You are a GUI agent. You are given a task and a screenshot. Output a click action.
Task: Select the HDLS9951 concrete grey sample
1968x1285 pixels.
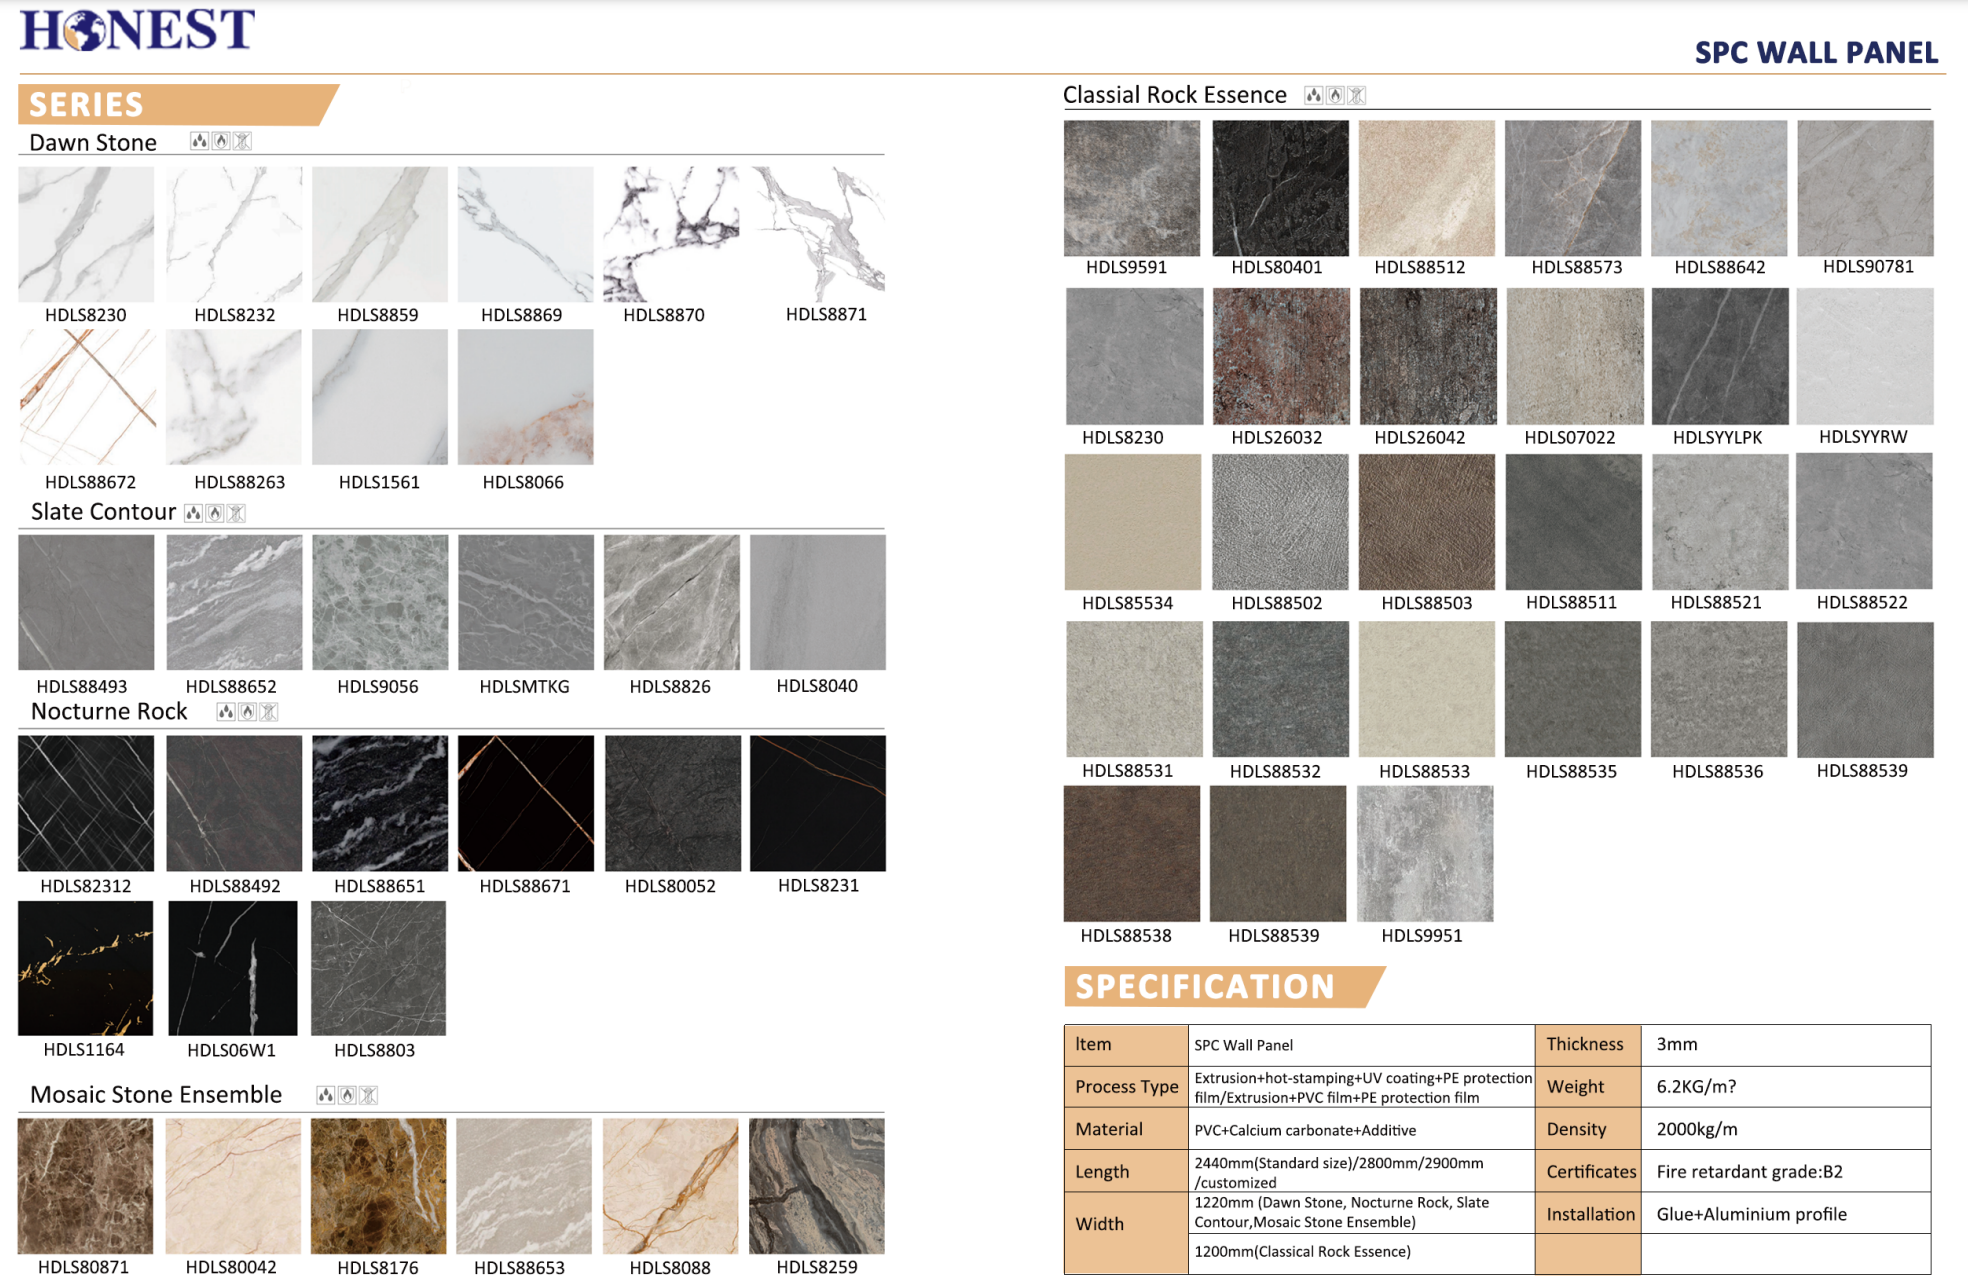point(1425,853)
